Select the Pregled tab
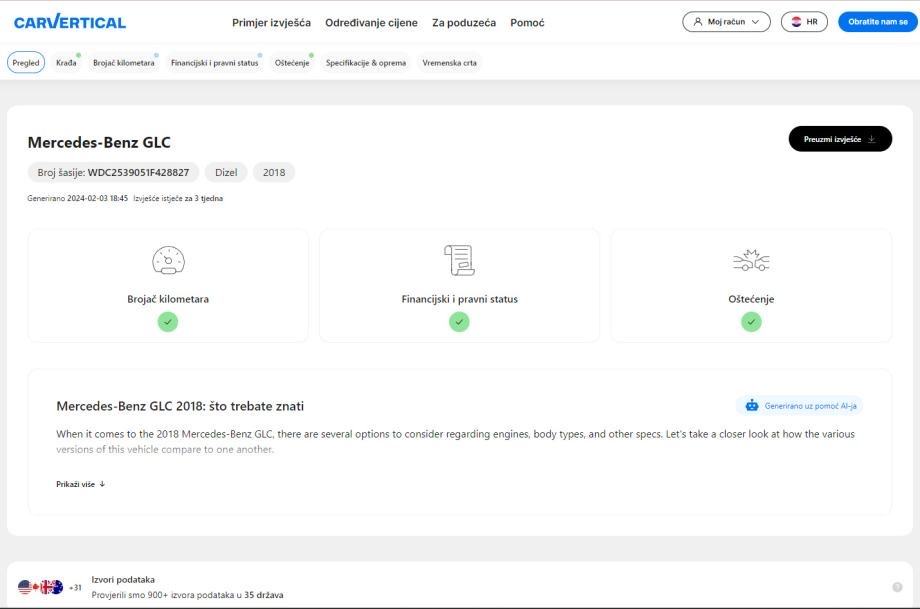This screenshot has width=920, height=609. [x=26, y=63]
